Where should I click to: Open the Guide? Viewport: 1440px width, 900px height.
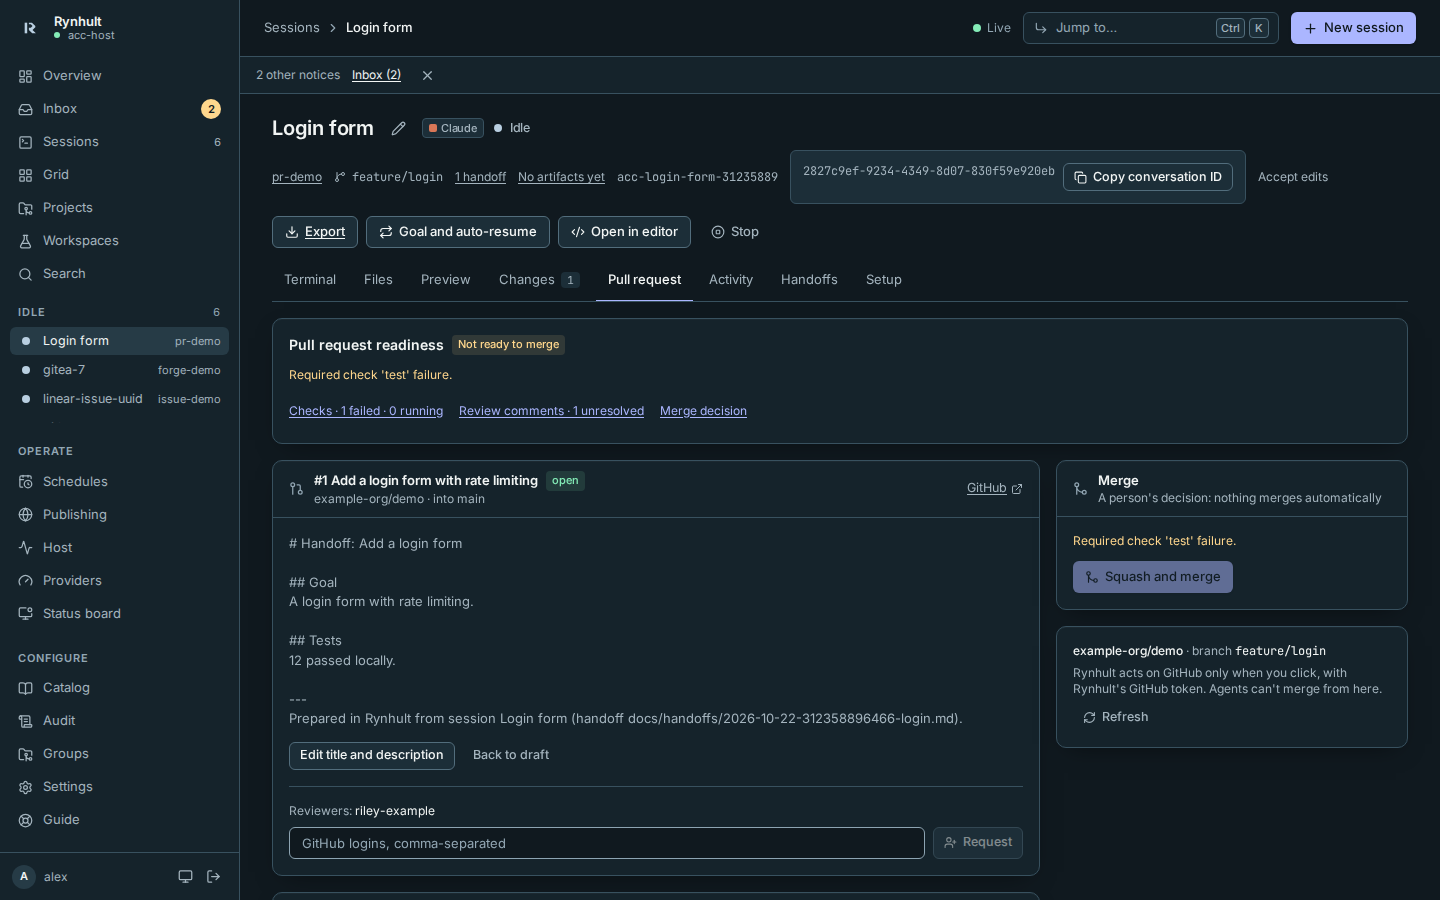pyautogui.click(x=120, y=820)
